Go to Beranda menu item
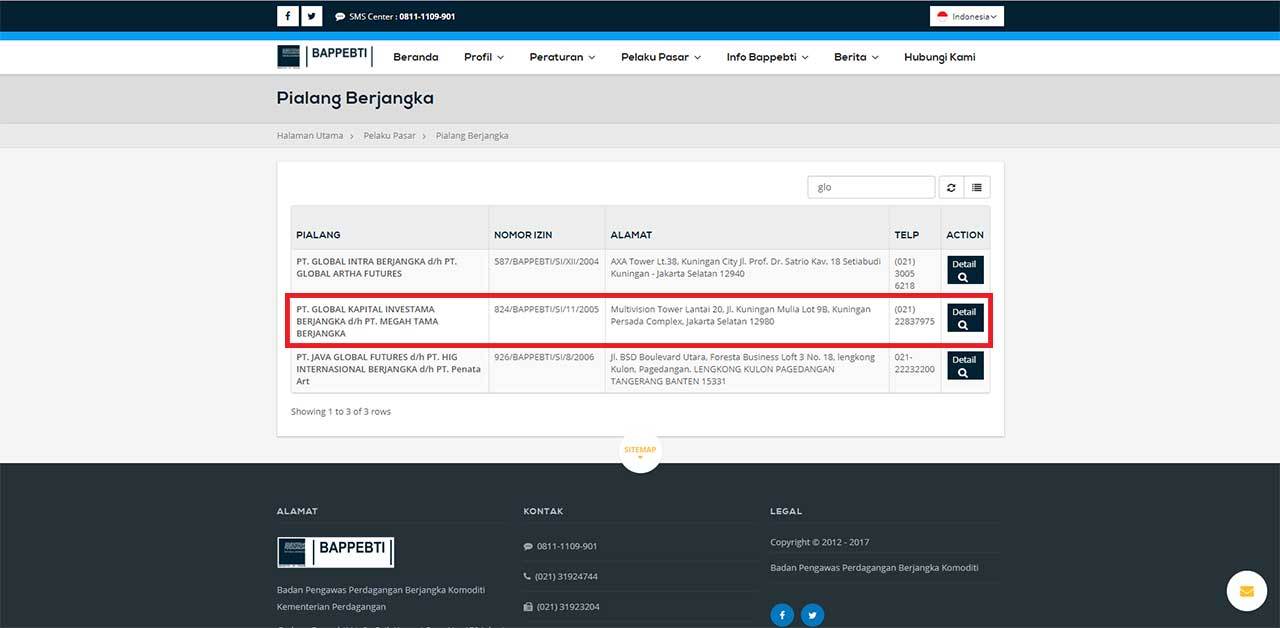The width and height of the screenshot is (1280, 628). click(x=416, y=57)
